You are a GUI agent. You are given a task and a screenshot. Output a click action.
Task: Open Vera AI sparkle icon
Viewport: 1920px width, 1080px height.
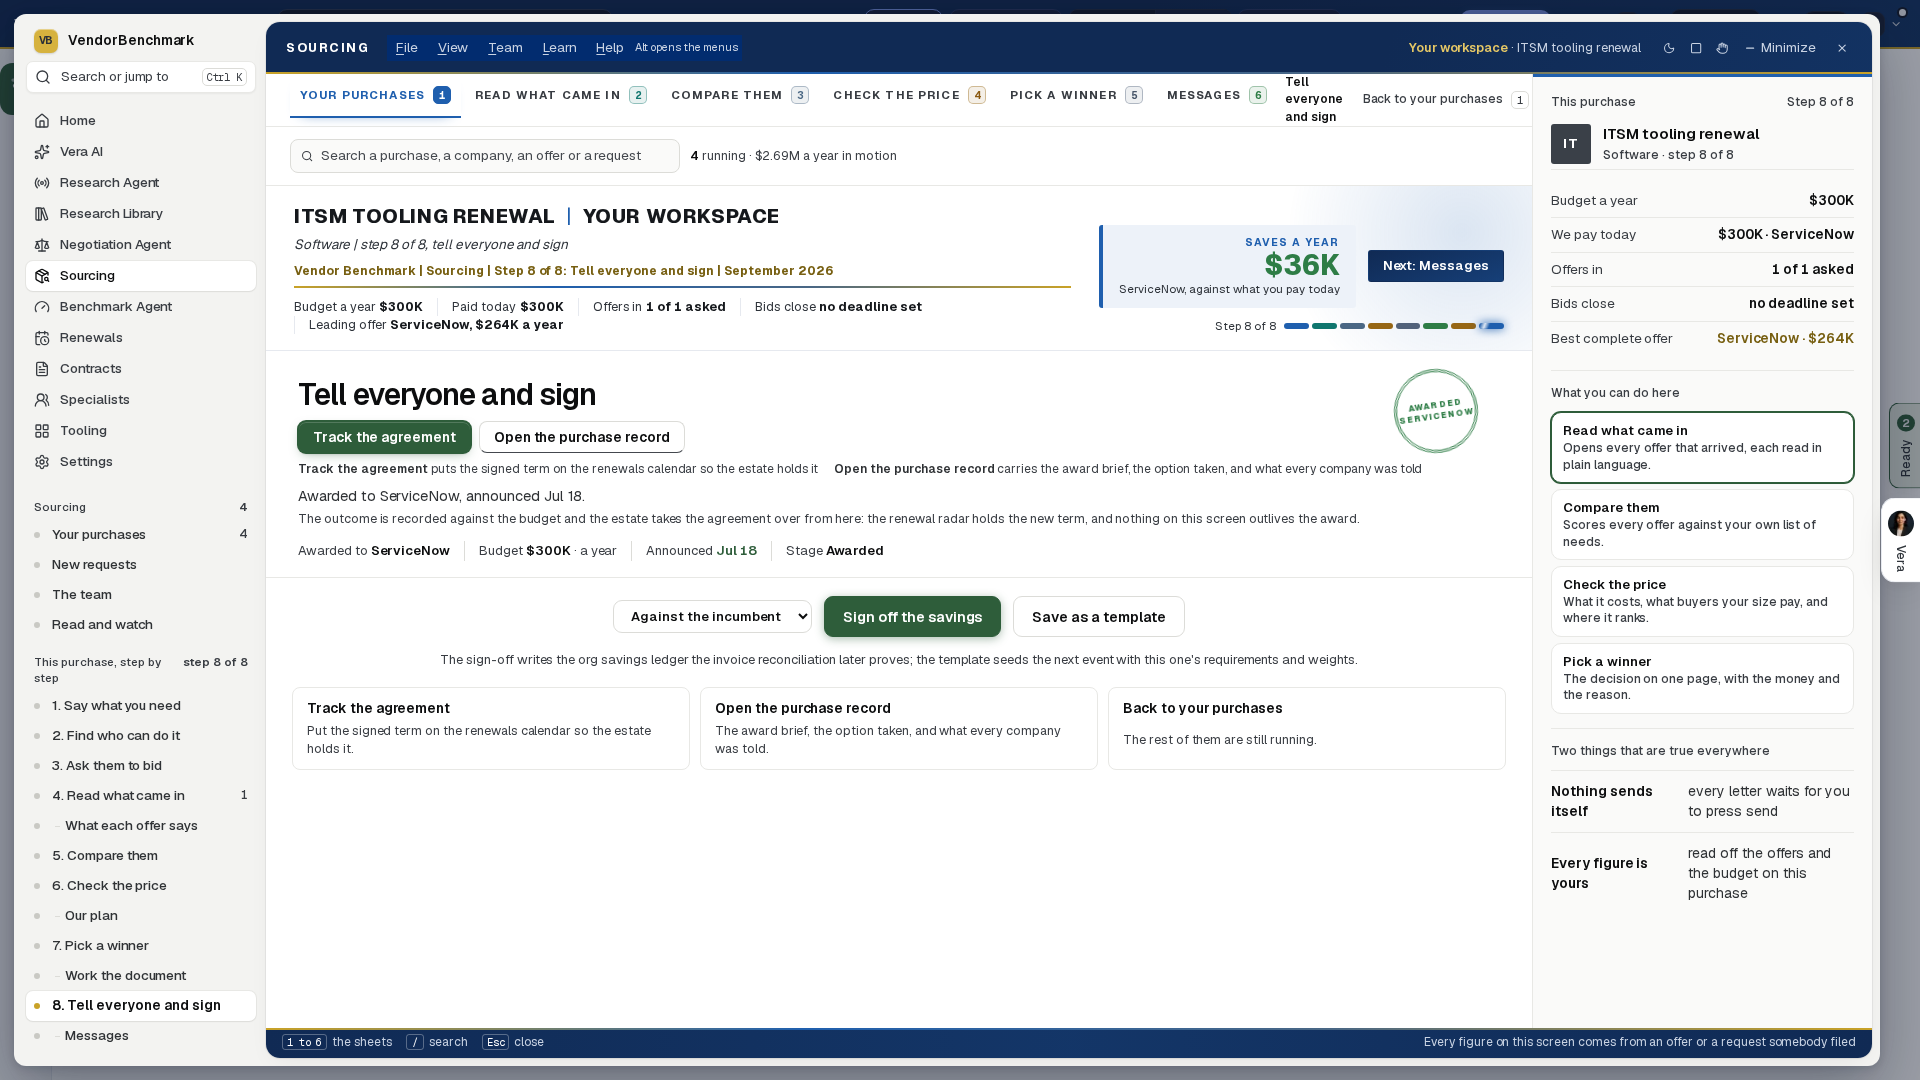pyautogui.click(x=42, y=152)
